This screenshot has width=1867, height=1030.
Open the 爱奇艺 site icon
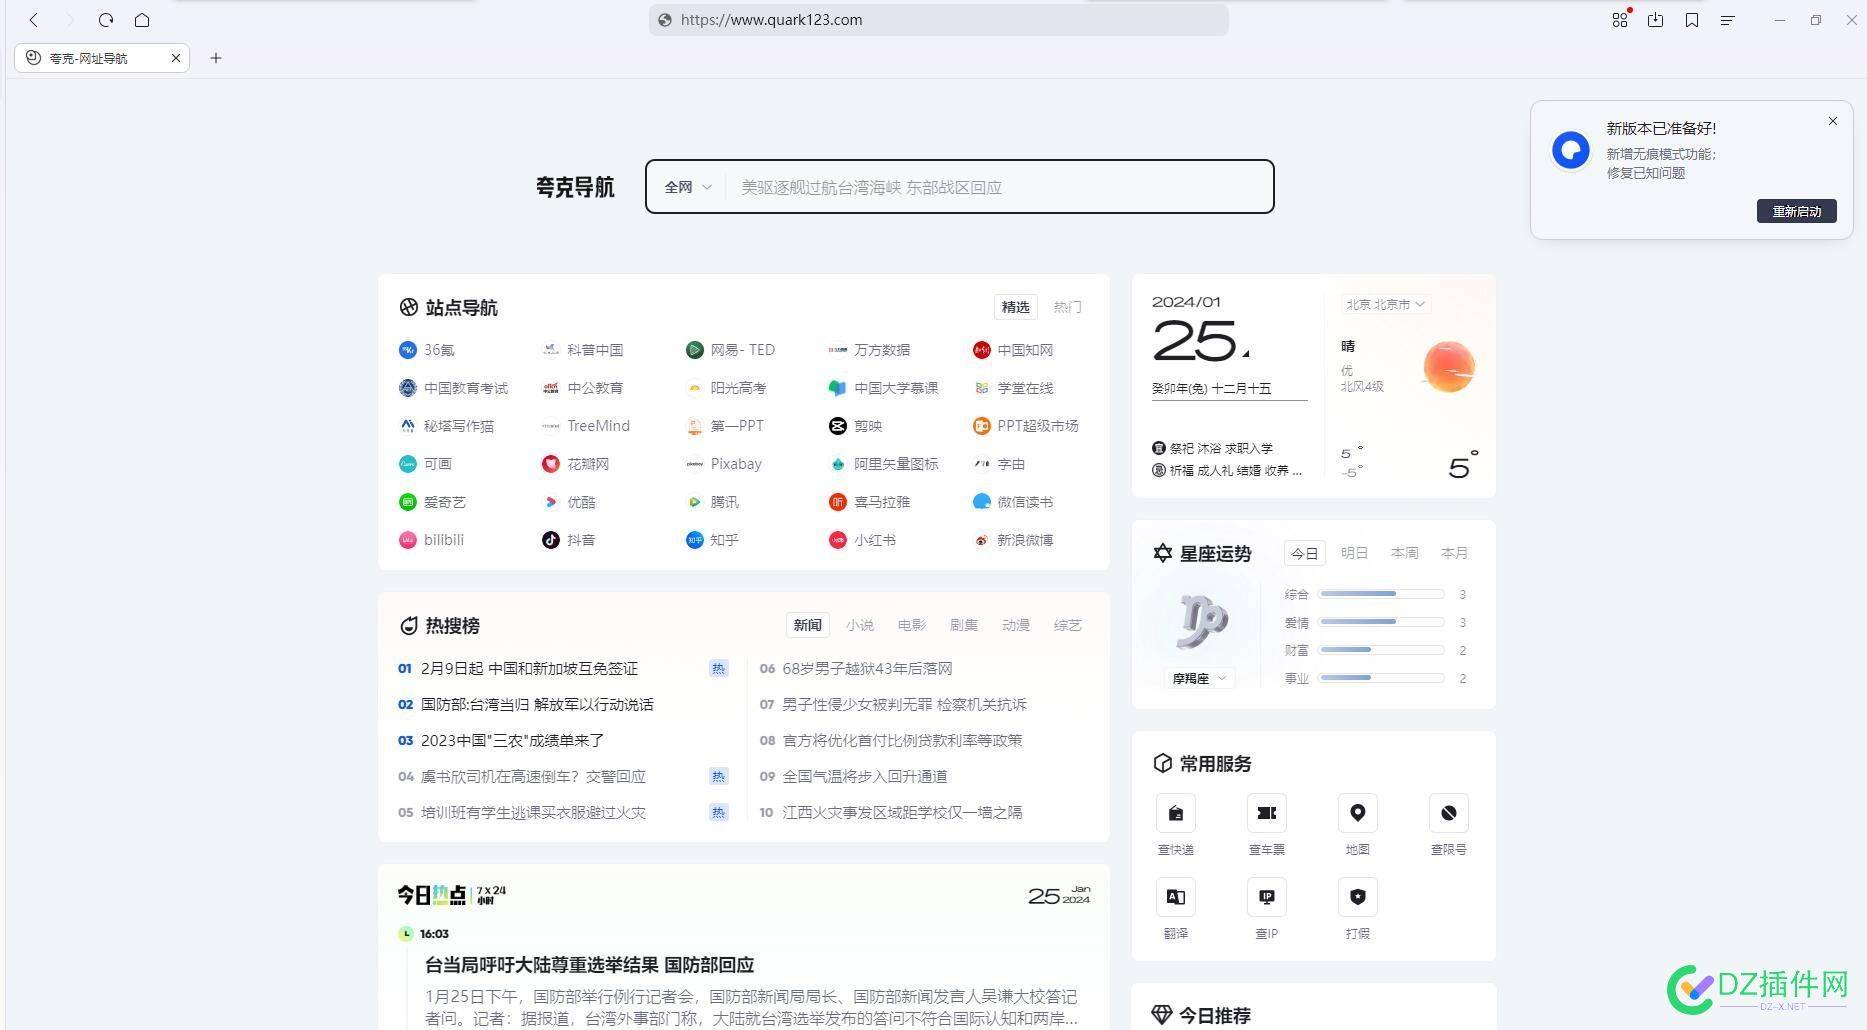(407, 502)
